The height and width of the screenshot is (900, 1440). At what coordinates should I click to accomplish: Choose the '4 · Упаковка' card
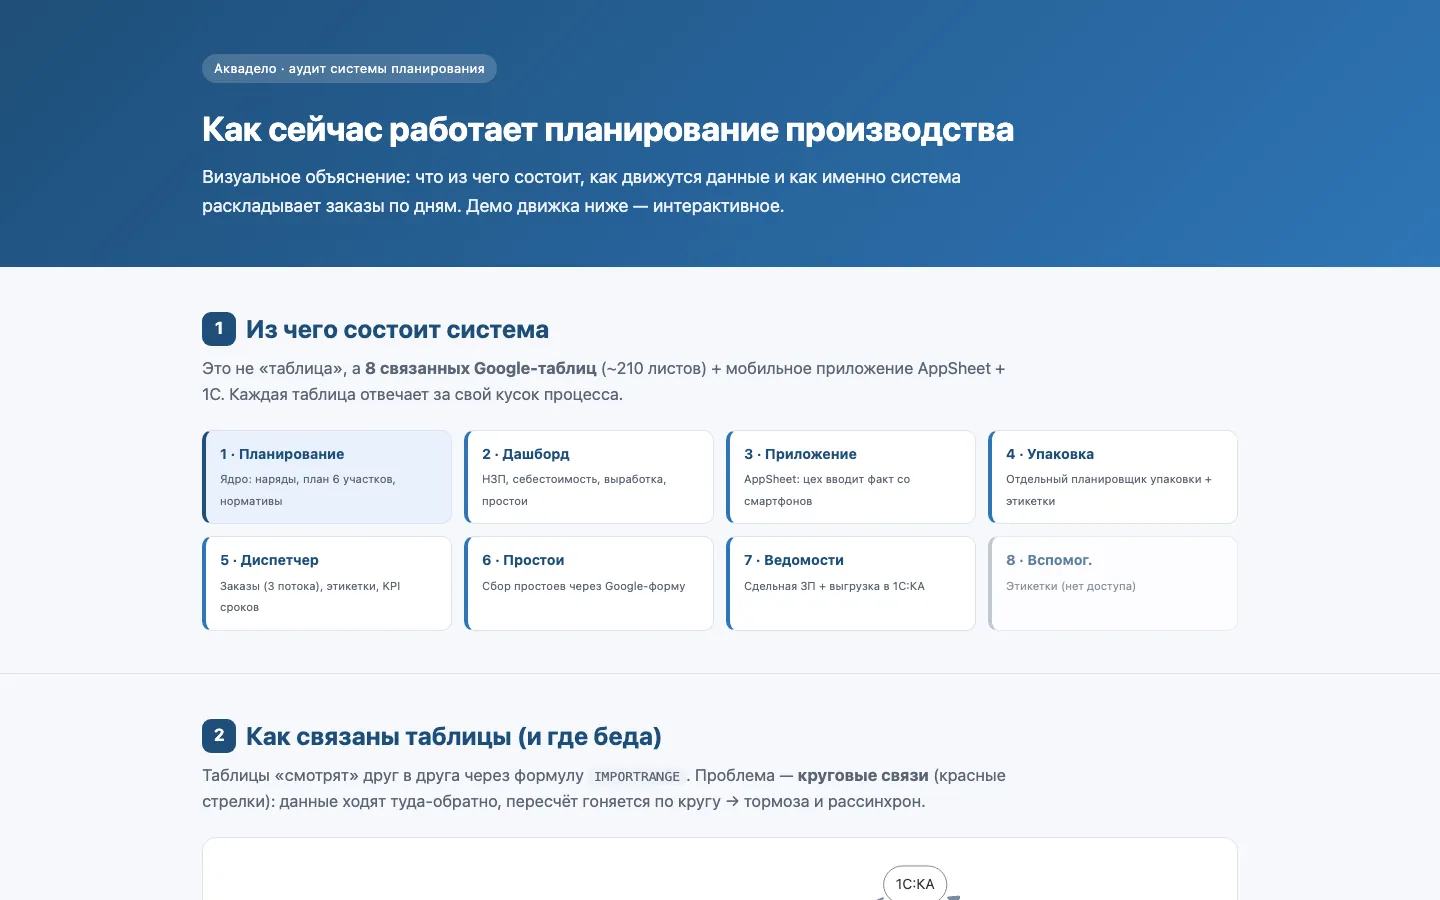(x=1113, y=477)
